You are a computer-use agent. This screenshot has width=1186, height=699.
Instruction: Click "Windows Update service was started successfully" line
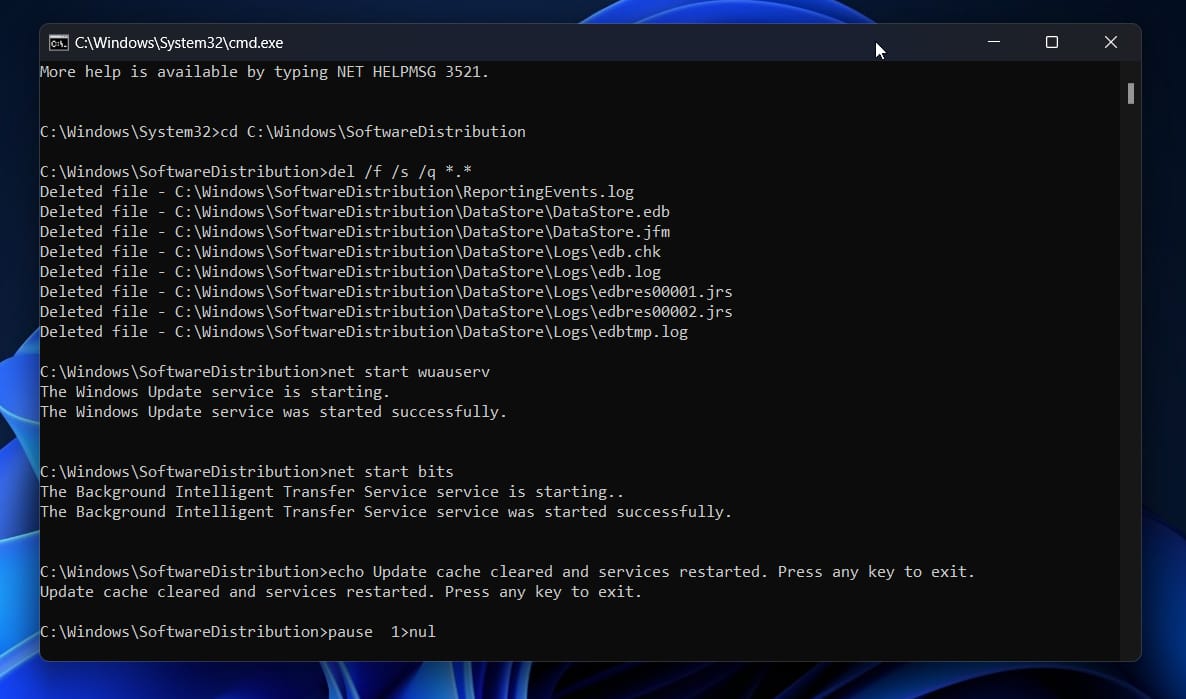click(273, 412)
